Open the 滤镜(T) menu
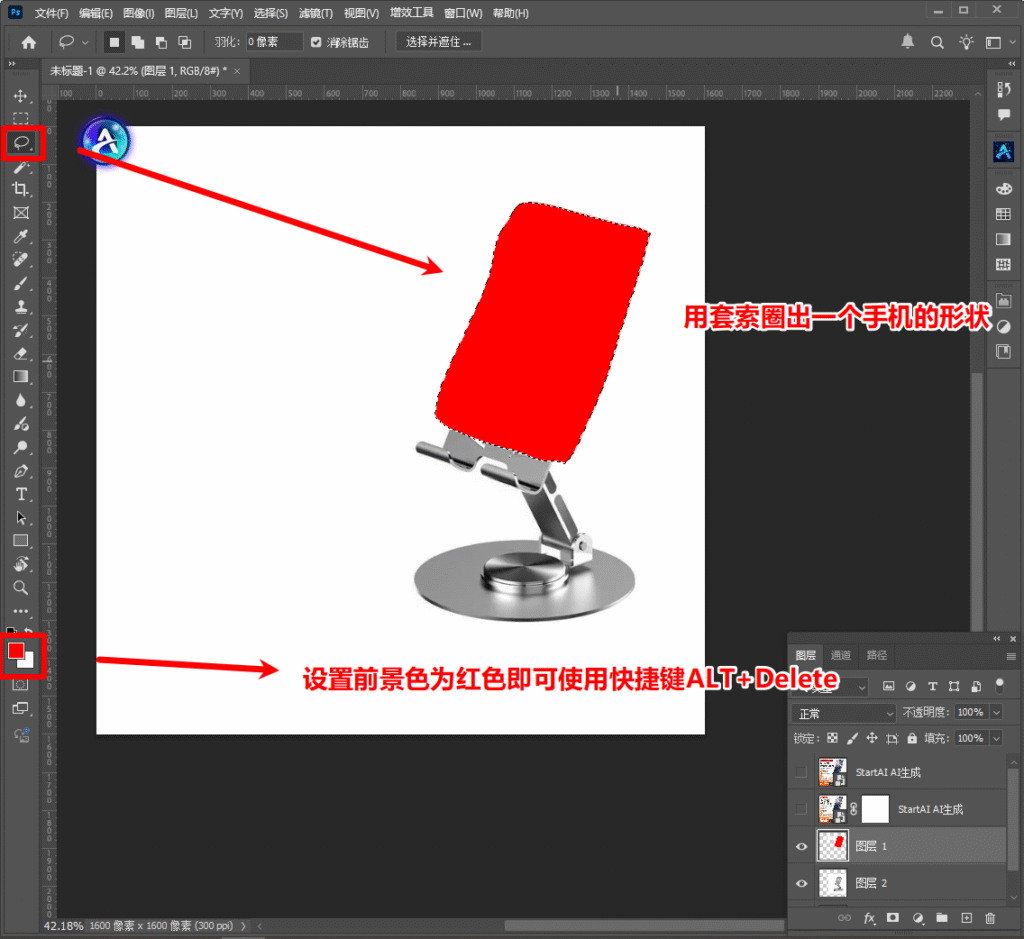The image size is (1024, 939). [x=315, y=13]
